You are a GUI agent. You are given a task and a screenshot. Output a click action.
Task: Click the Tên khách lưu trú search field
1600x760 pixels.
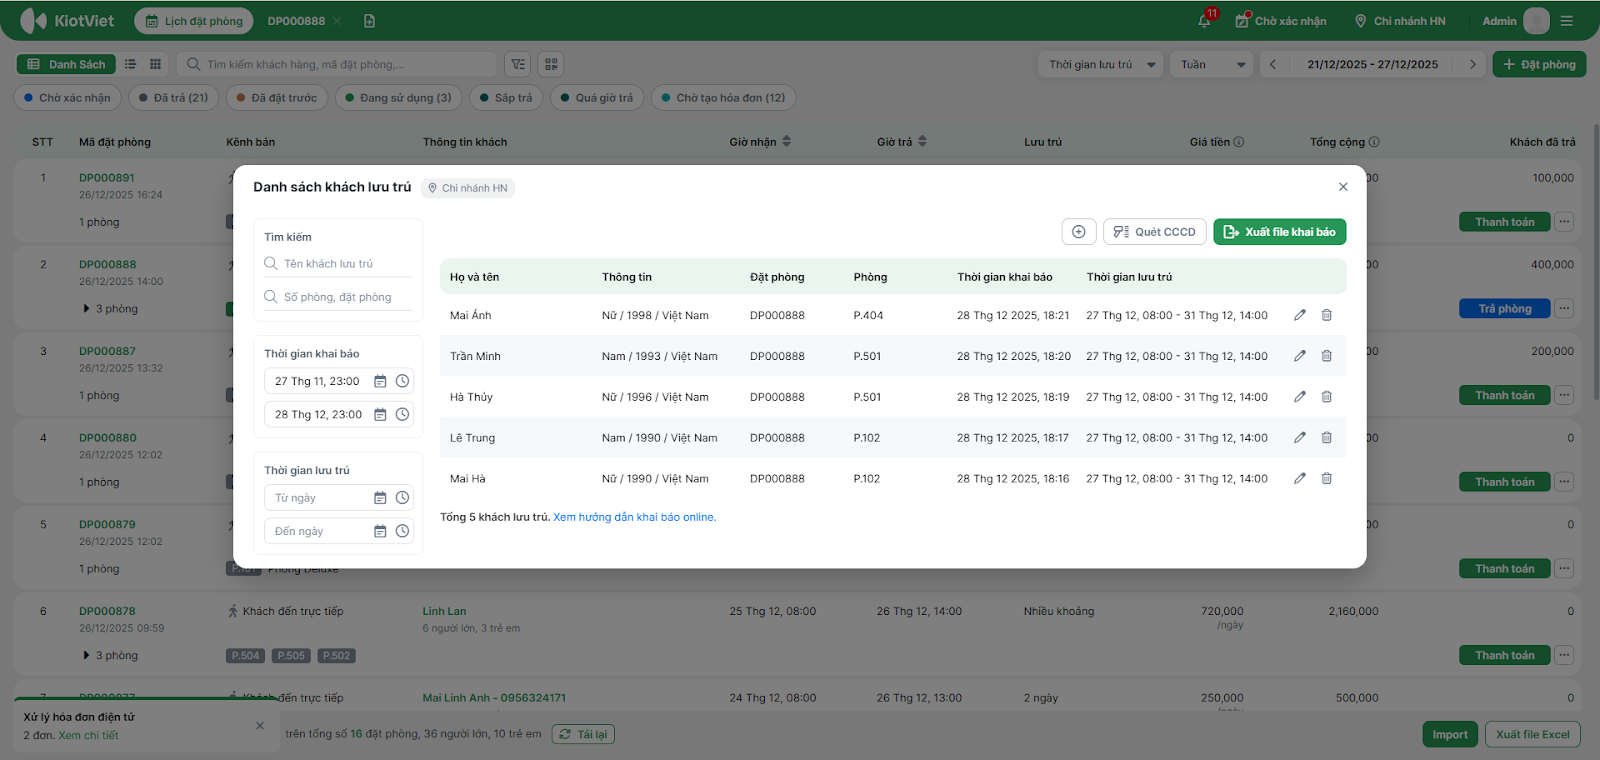pos(345,264)
